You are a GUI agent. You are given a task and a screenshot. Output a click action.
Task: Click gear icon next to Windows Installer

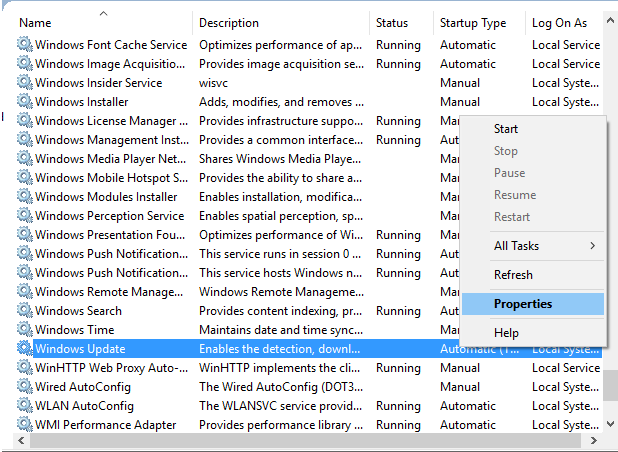pyautogui.click(x=25, y=101)
